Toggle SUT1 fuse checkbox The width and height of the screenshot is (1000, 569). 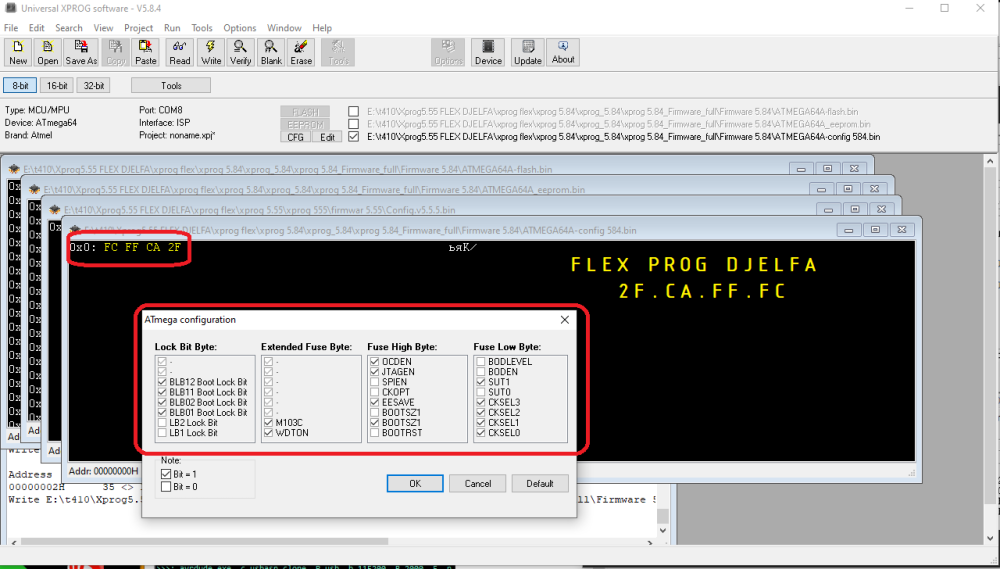(481, 382)
